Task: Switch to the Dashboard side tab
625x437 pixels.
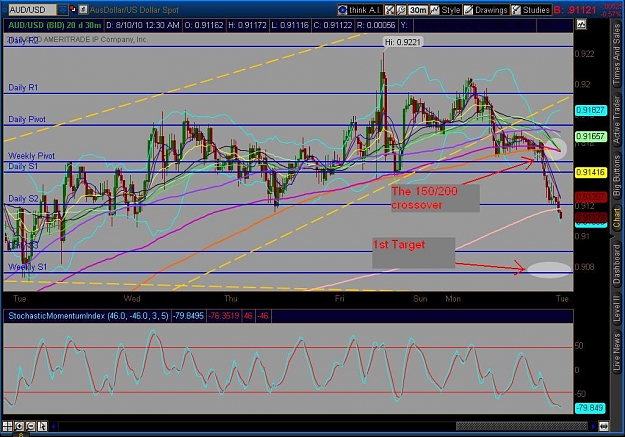Action: [x=617, y=264]
